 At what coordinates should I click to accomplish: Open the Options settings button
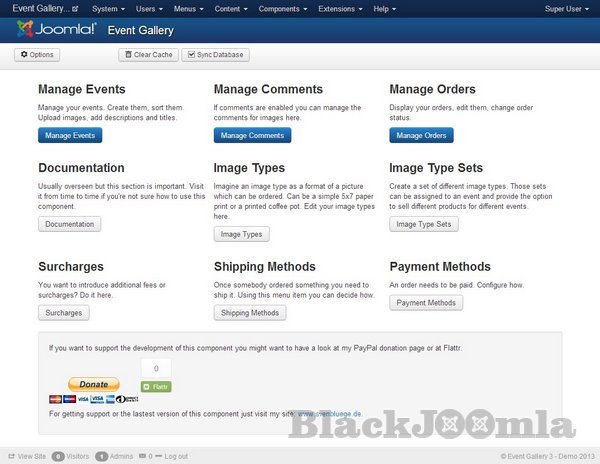(x=37, y=55)
